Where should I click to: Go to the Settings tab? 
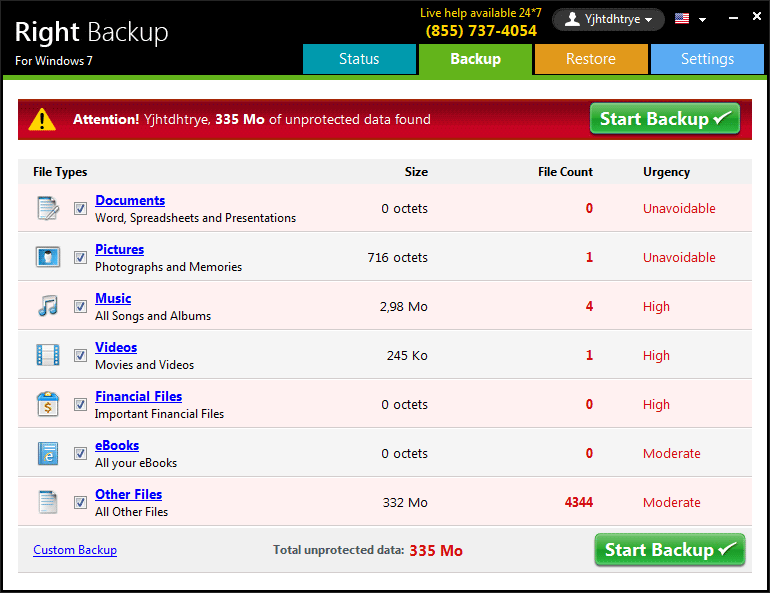(x=707, y=59)
